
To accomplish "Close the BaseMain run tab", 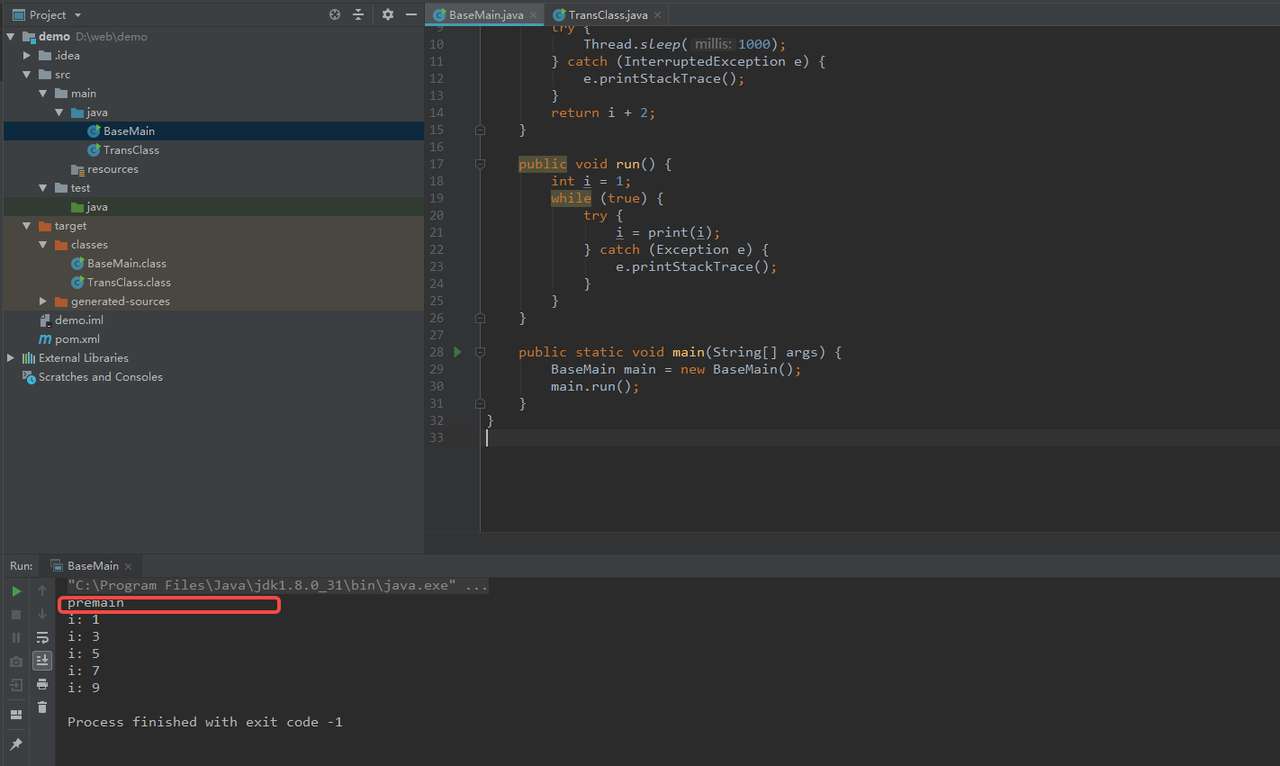I will (x=129, y=566).
